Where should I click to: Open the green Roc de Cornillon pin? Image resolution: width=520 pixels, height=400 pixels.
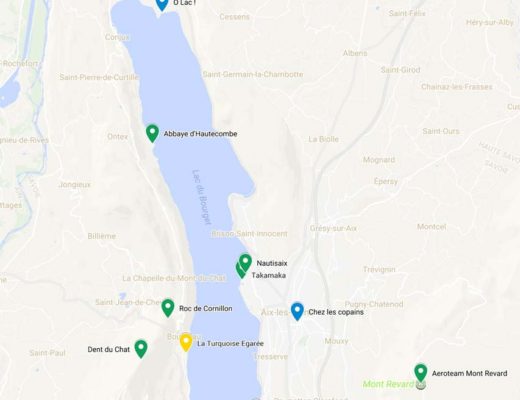(x=168, y=308)
